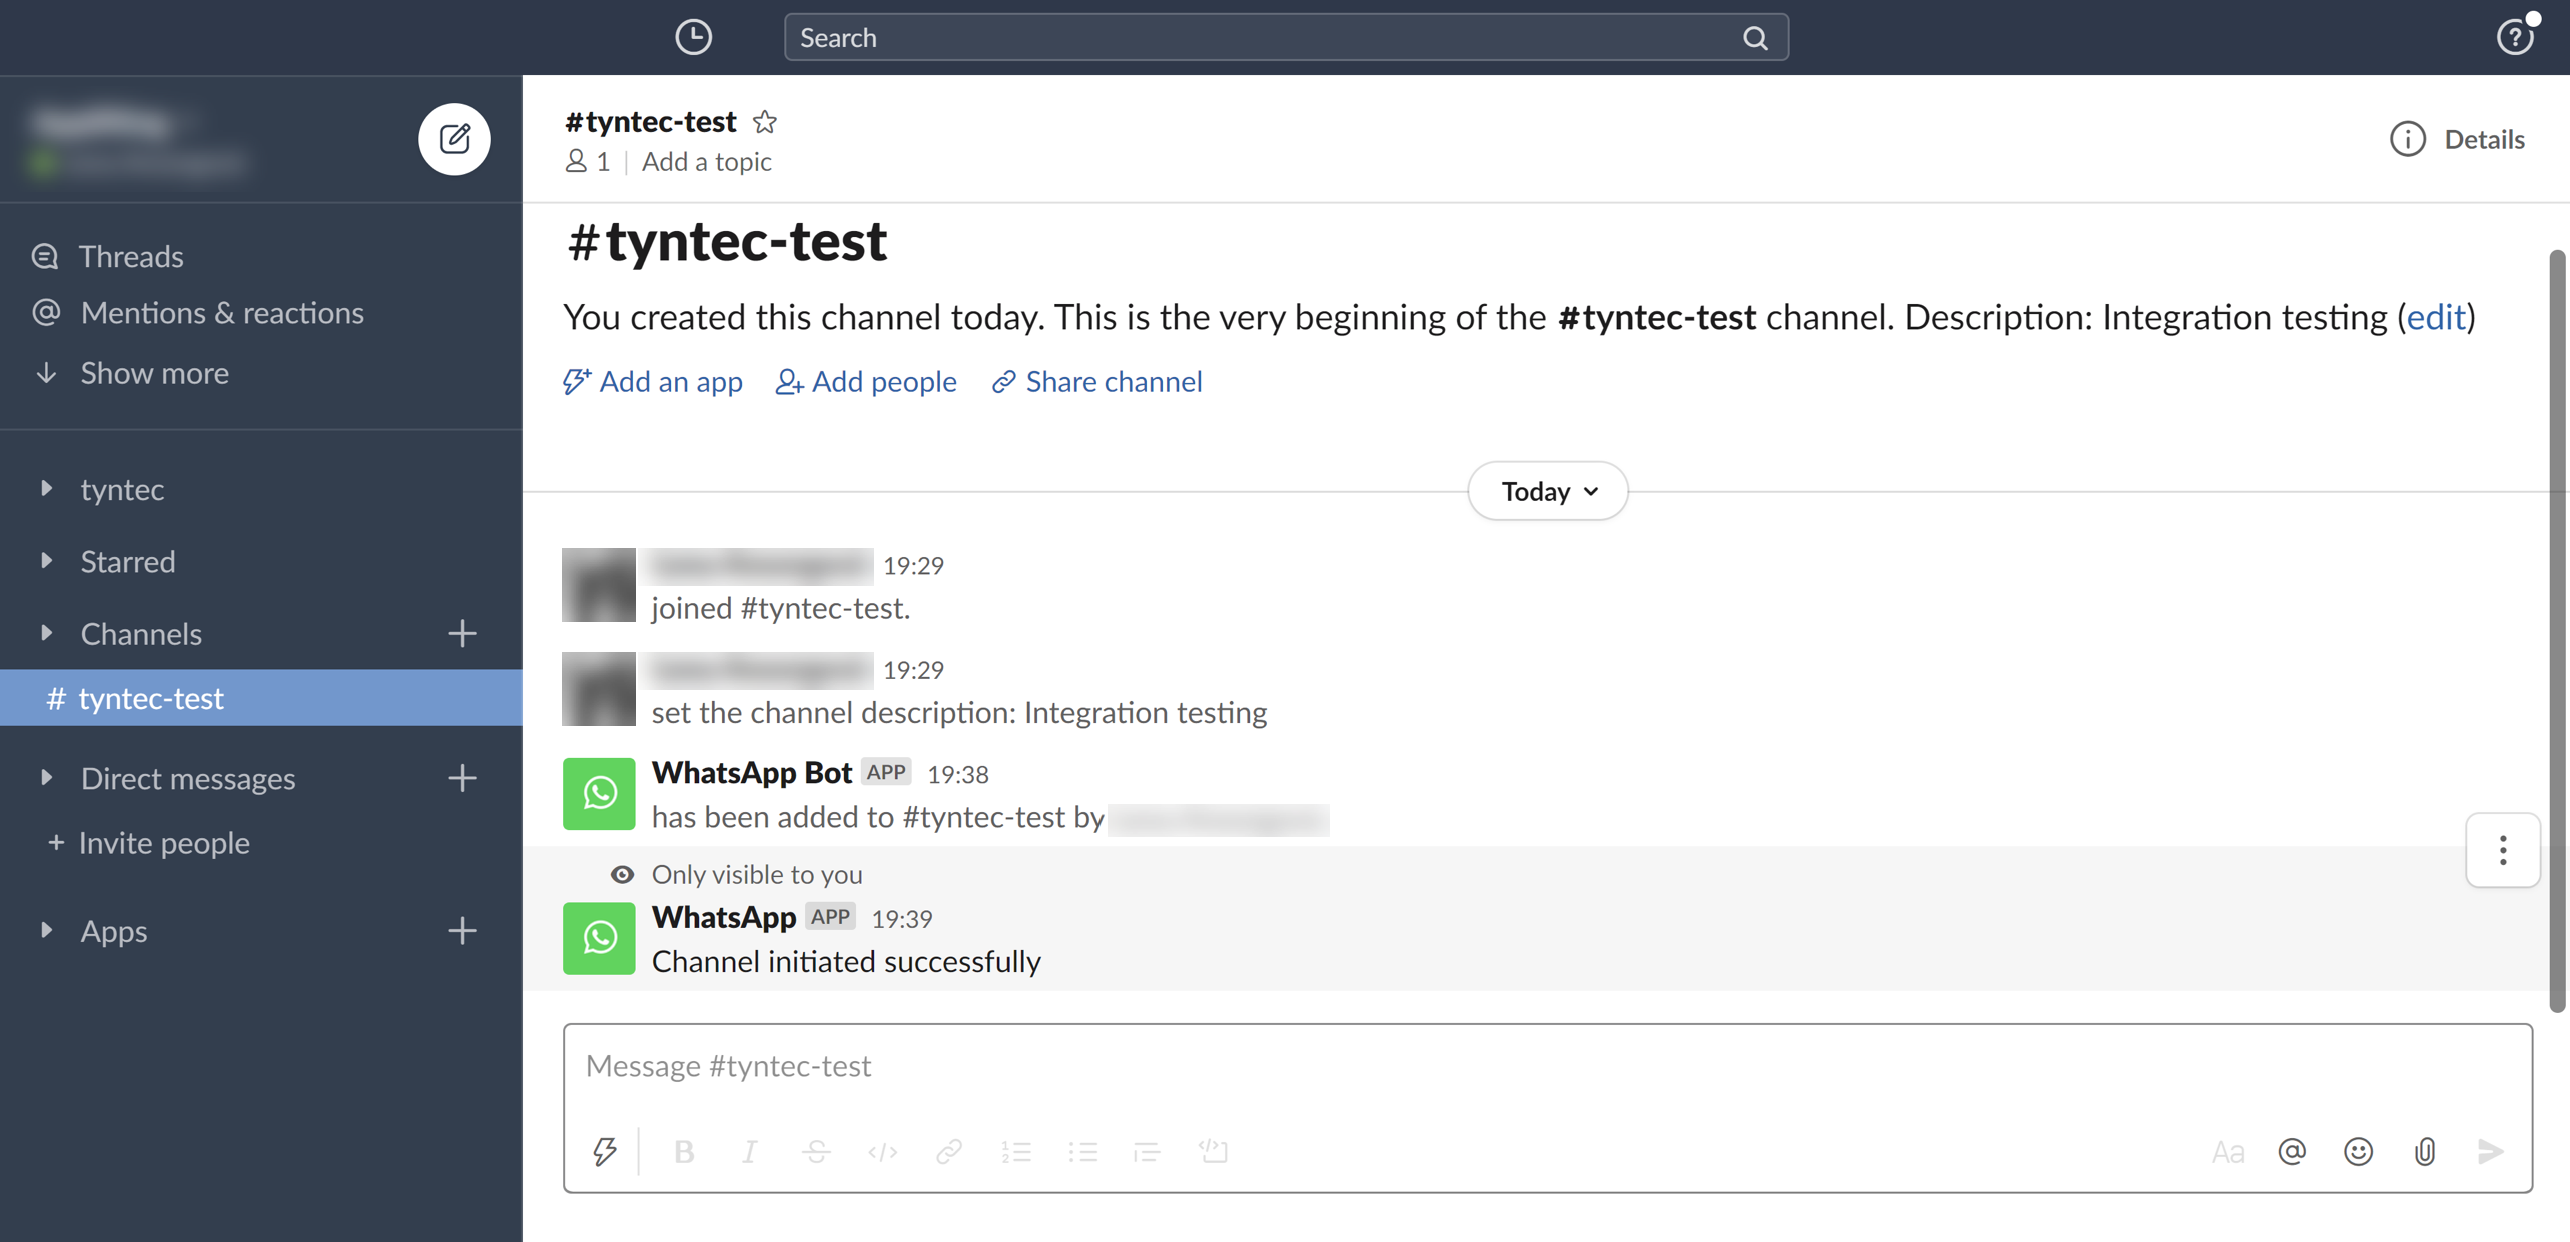Viewport: 2570px width, 1242px height.
Task: Toggle italic formatting
Action: click(750, 1152)
